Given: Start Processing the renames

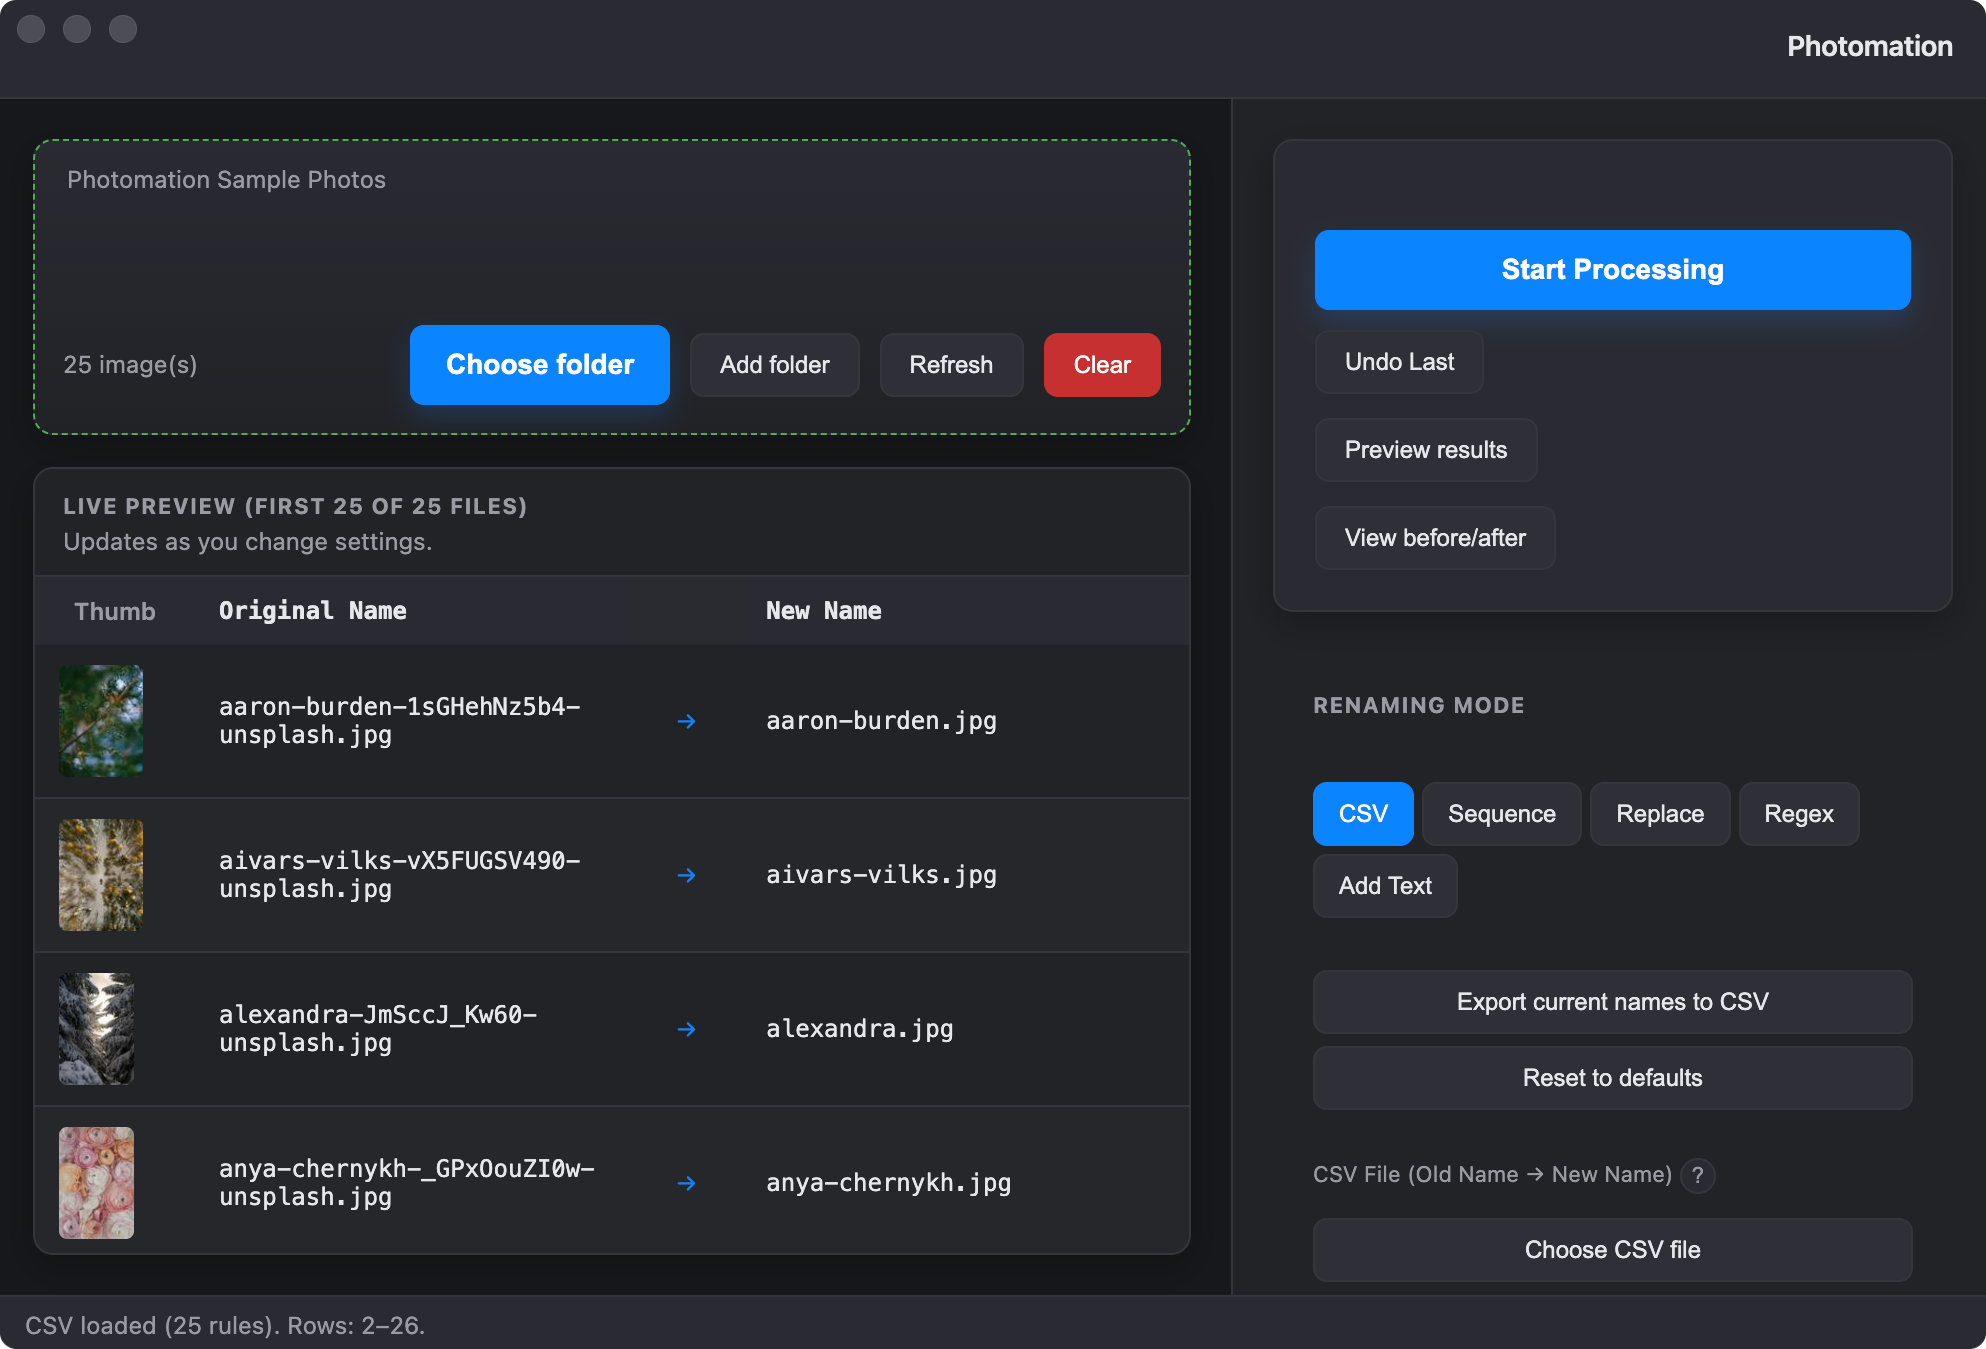Looking at the screenshot, I should (1611, 269).
